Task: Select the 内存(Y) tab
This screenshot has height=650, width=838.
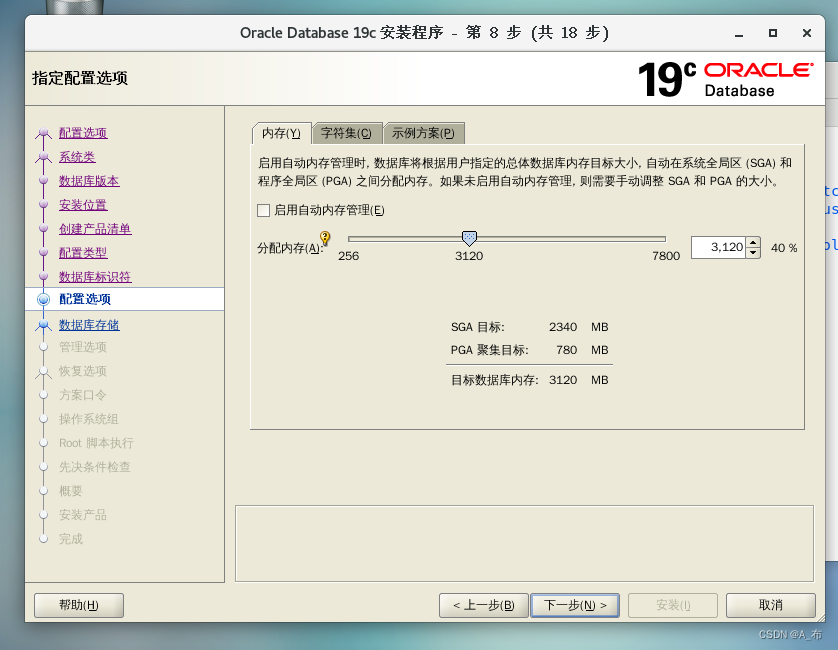Action: pyautogui.click(x=281, y=133)
